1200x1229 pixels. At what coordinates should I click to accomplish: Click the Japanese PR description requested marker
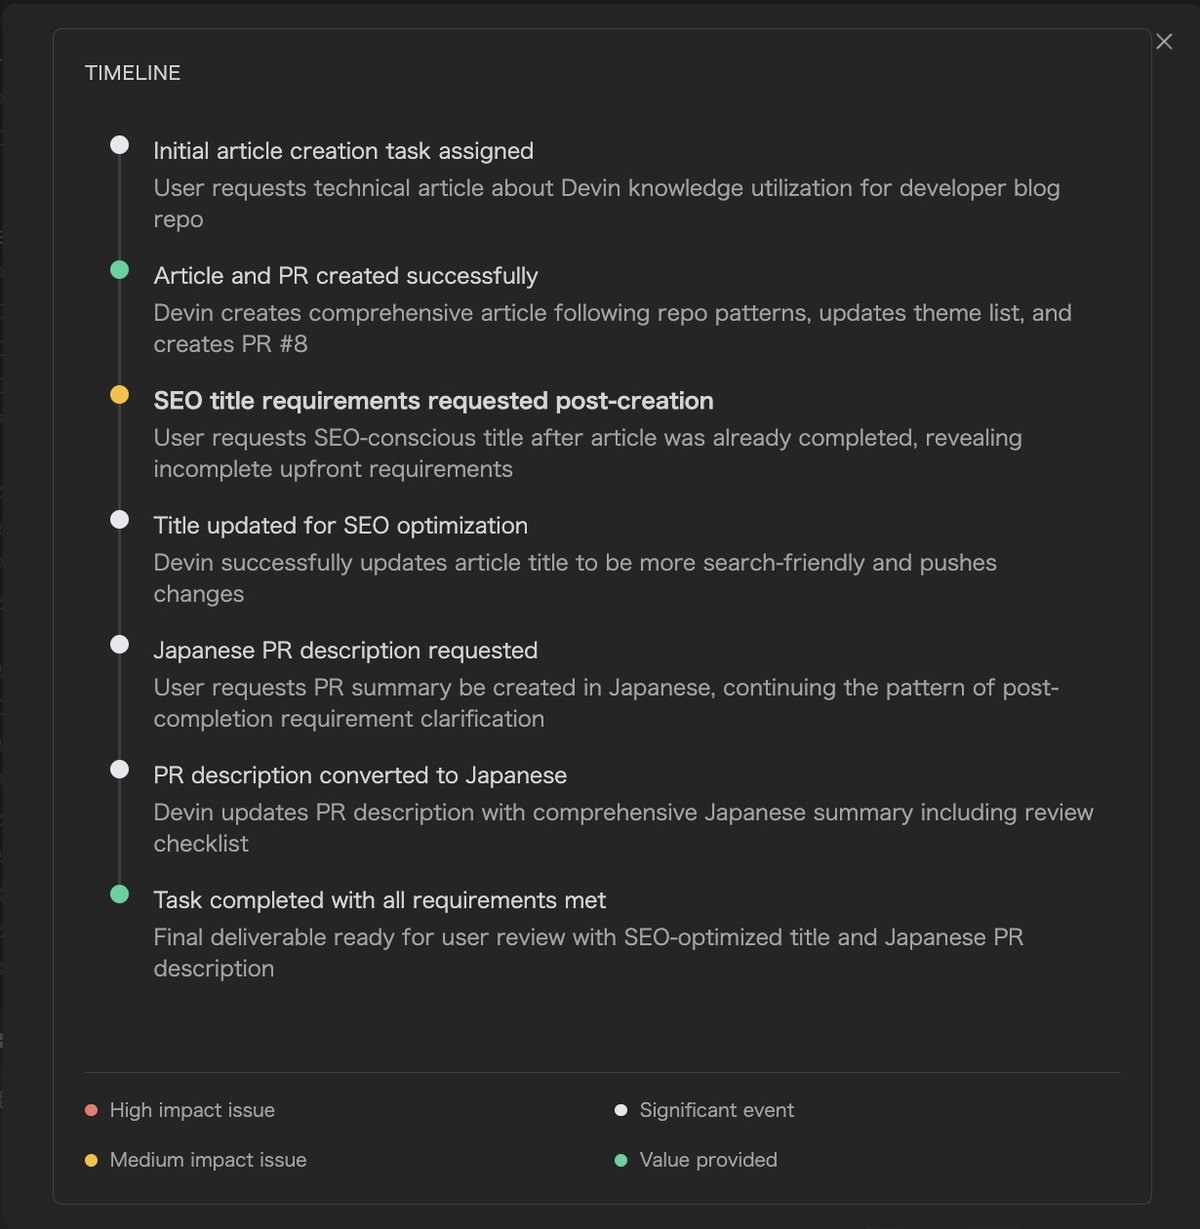point(119,645)
